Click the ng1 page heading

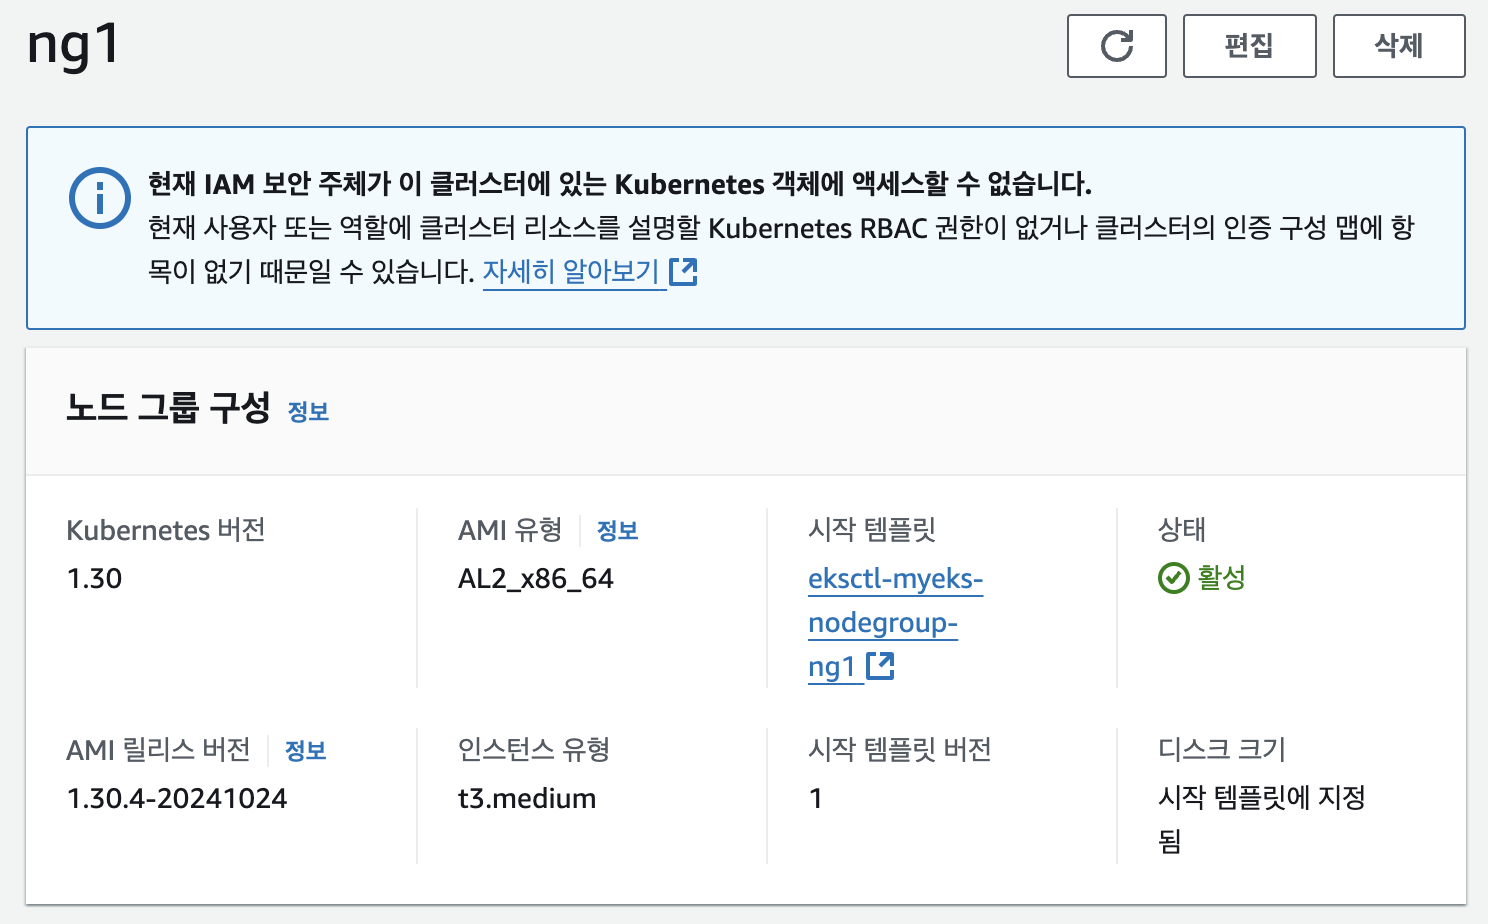pos(73,46)
